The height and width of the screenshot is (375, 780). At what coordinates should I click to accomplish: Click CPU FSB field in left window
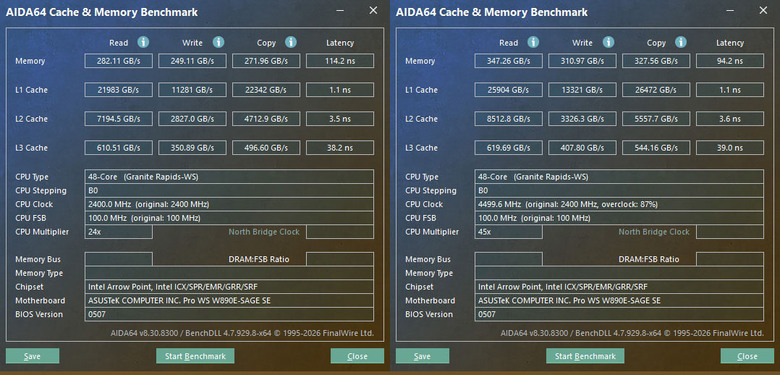coord(229,218)
